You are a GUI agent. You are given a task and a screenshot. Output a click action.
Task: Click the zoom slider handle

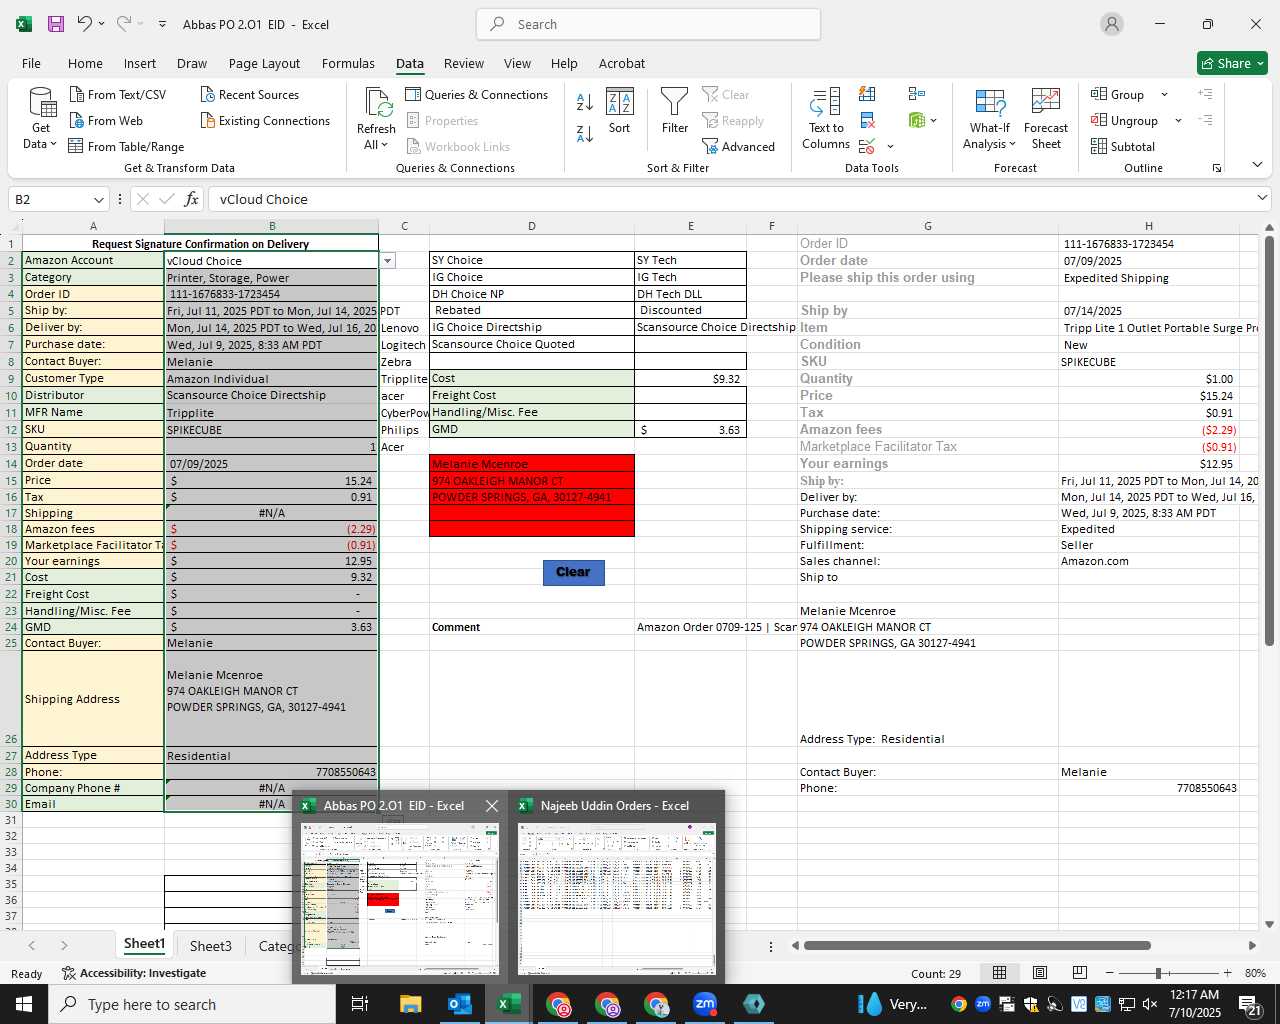[x=1158, y=973]
